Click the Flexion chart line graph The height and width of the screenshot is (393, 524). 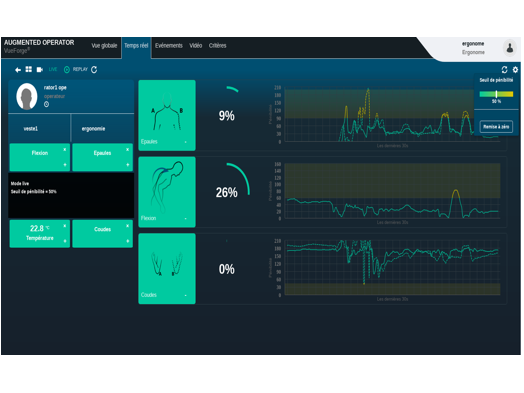[392, 191]
